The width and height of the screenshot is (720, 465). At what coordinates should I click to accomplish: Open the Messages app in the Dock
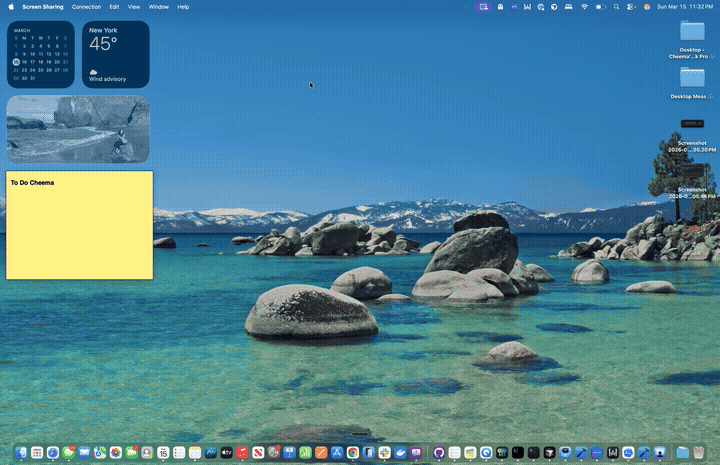68,453
